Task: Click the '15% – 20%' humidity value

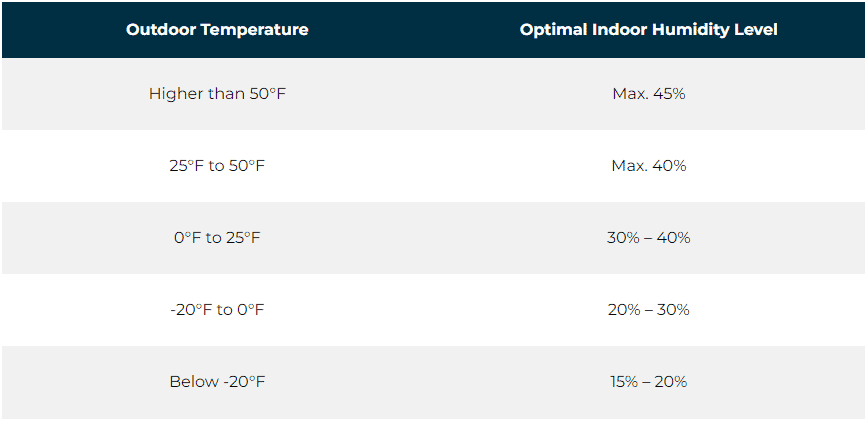Action: tap(649, 382)
